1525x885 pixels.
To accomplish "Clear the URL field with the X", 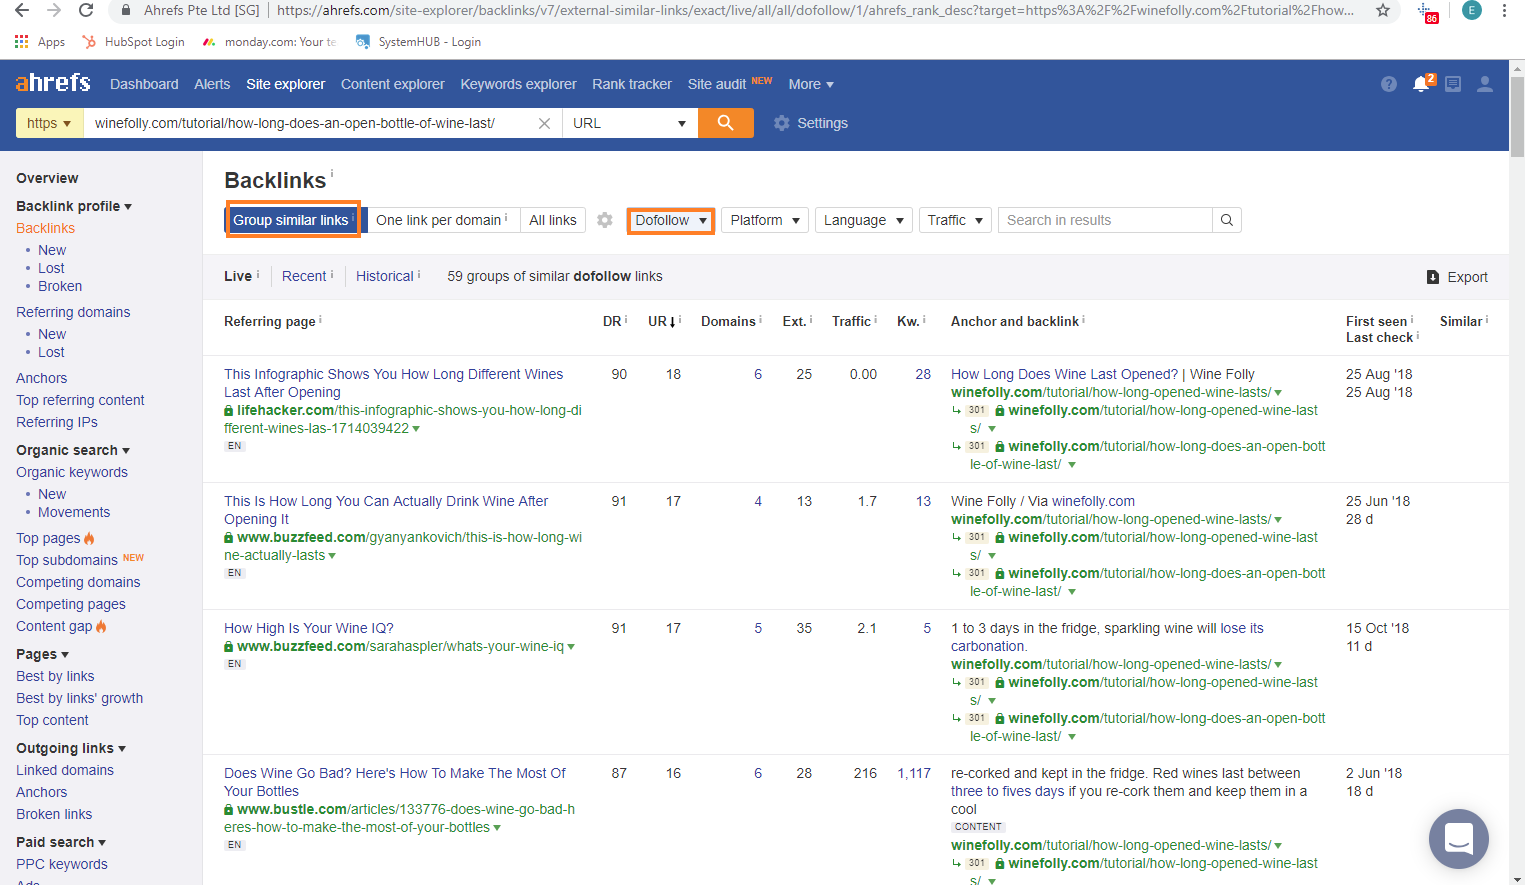I will (x=544, y=123).
